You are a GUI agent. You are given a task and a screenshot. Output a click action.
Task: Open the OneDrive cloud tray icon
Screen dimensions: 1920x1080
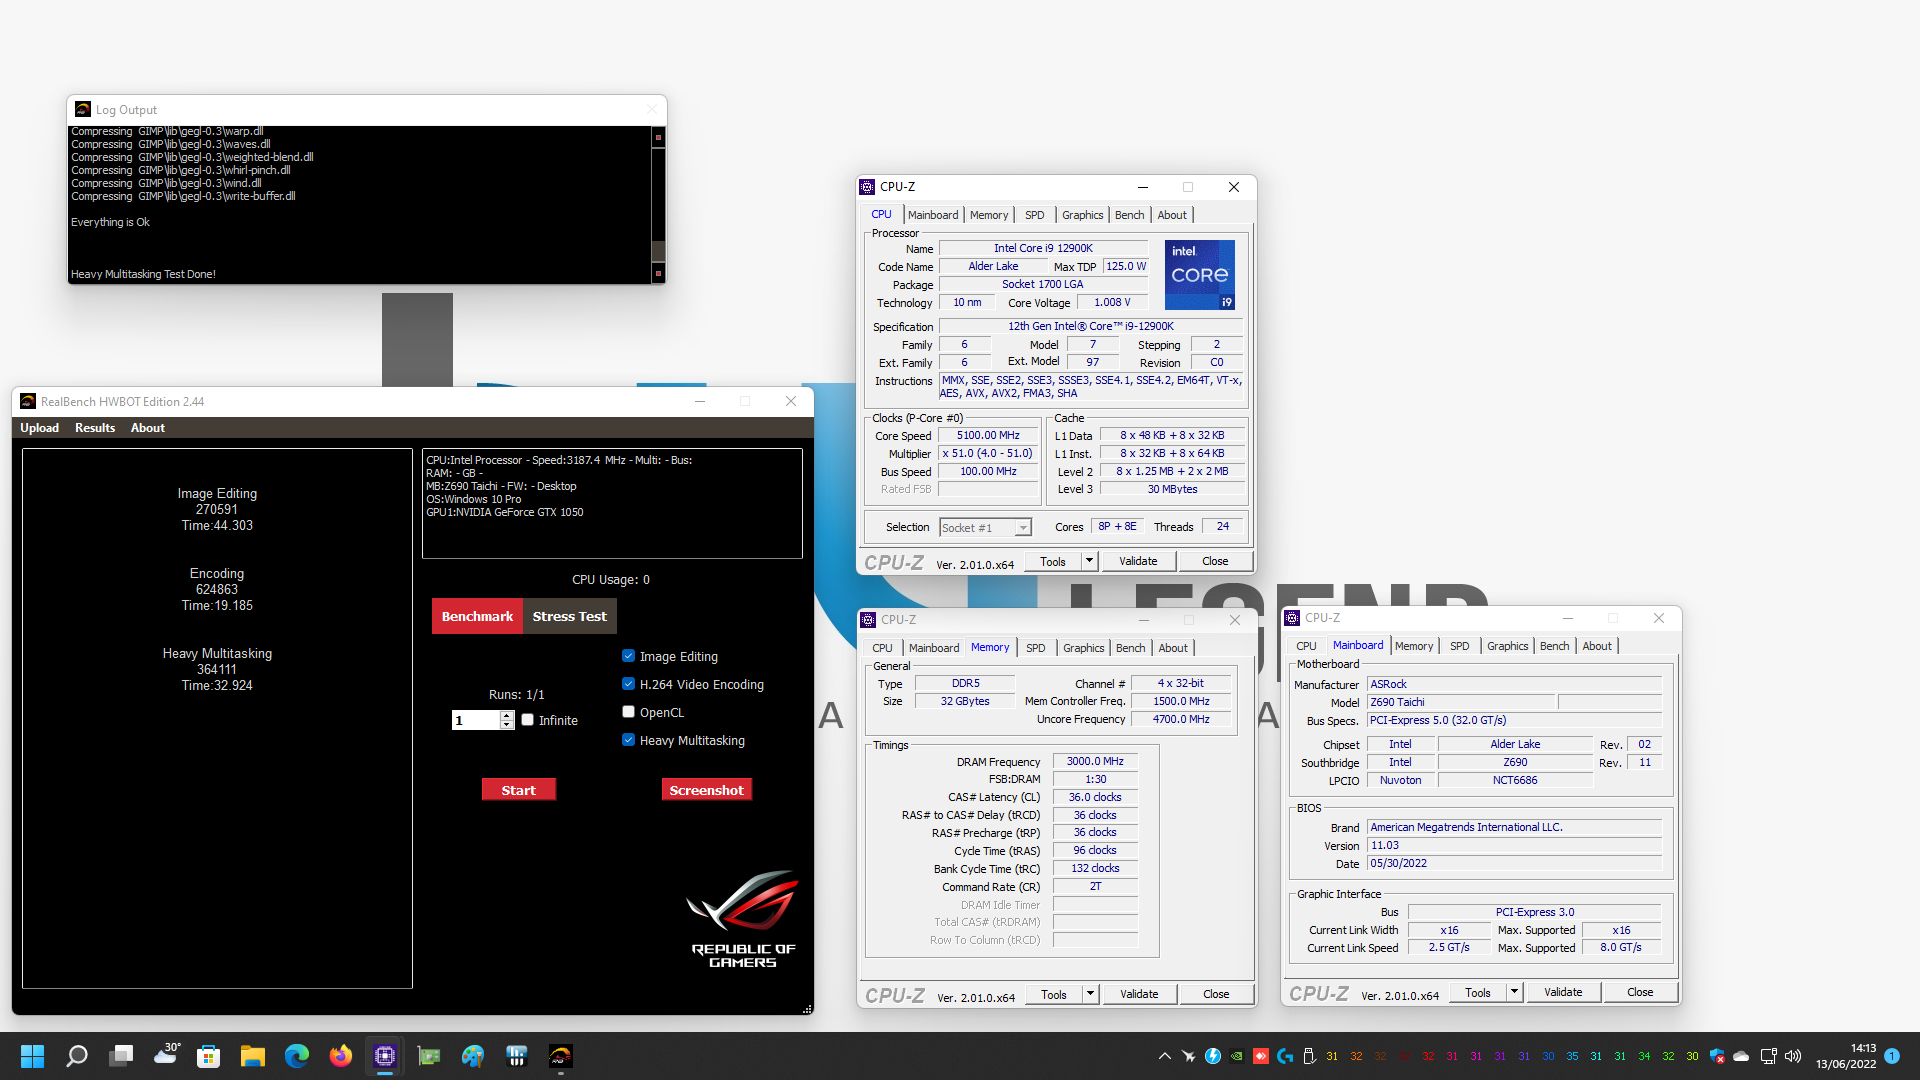point(1741,1056)
